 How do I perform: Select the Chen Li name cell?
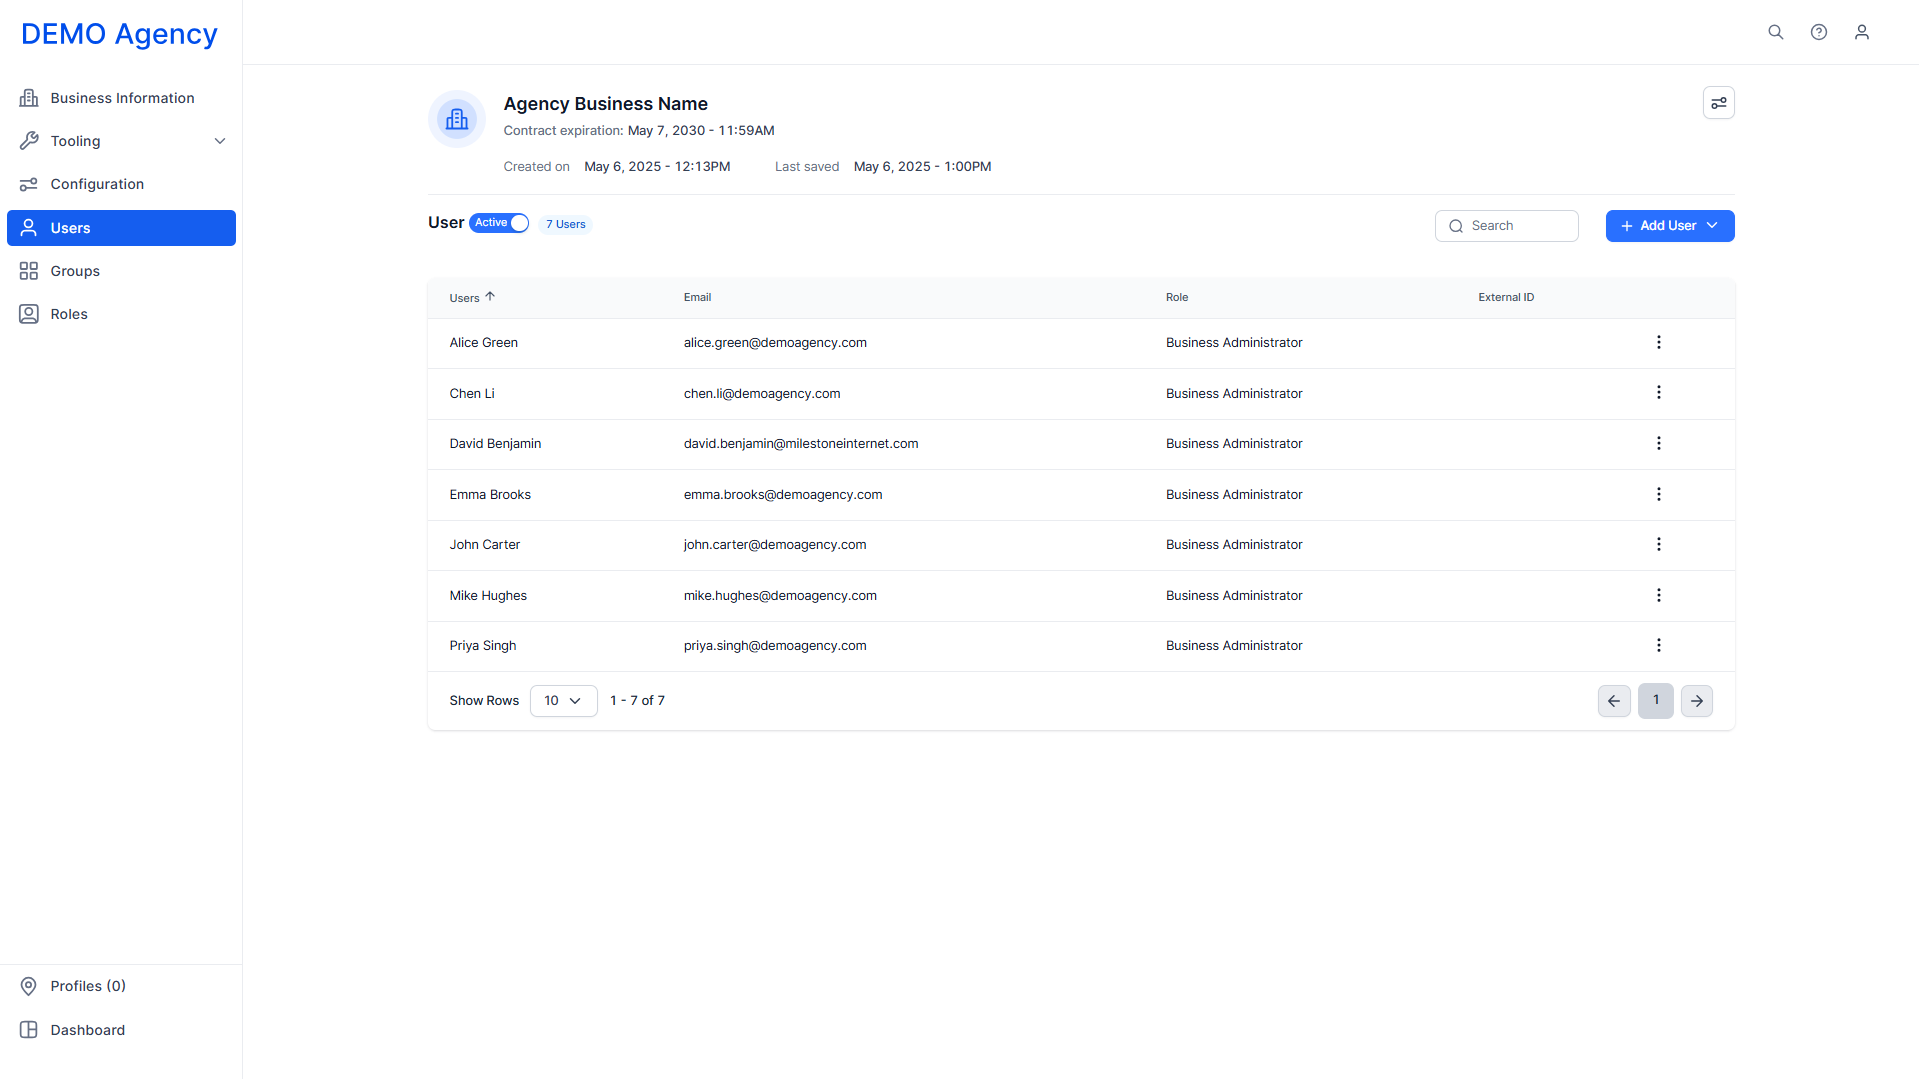click(x=472, y=393)
